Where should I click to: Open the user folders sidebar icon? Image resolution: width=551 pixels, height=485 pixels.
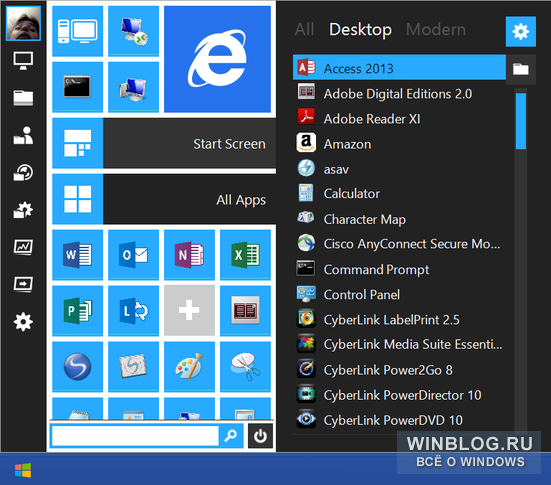tap(23, 135)
